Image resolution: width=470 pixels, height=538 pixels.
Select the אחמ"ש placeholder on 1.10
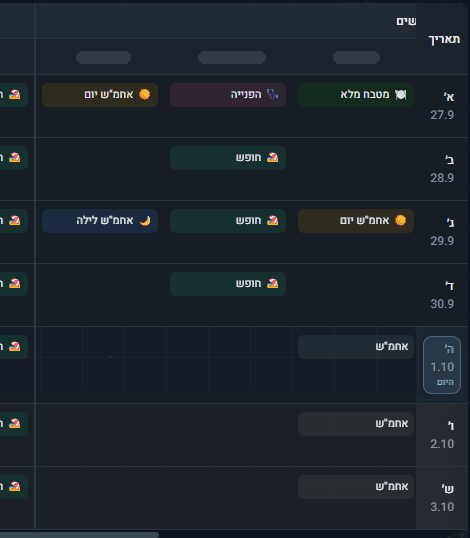[356, 347]
